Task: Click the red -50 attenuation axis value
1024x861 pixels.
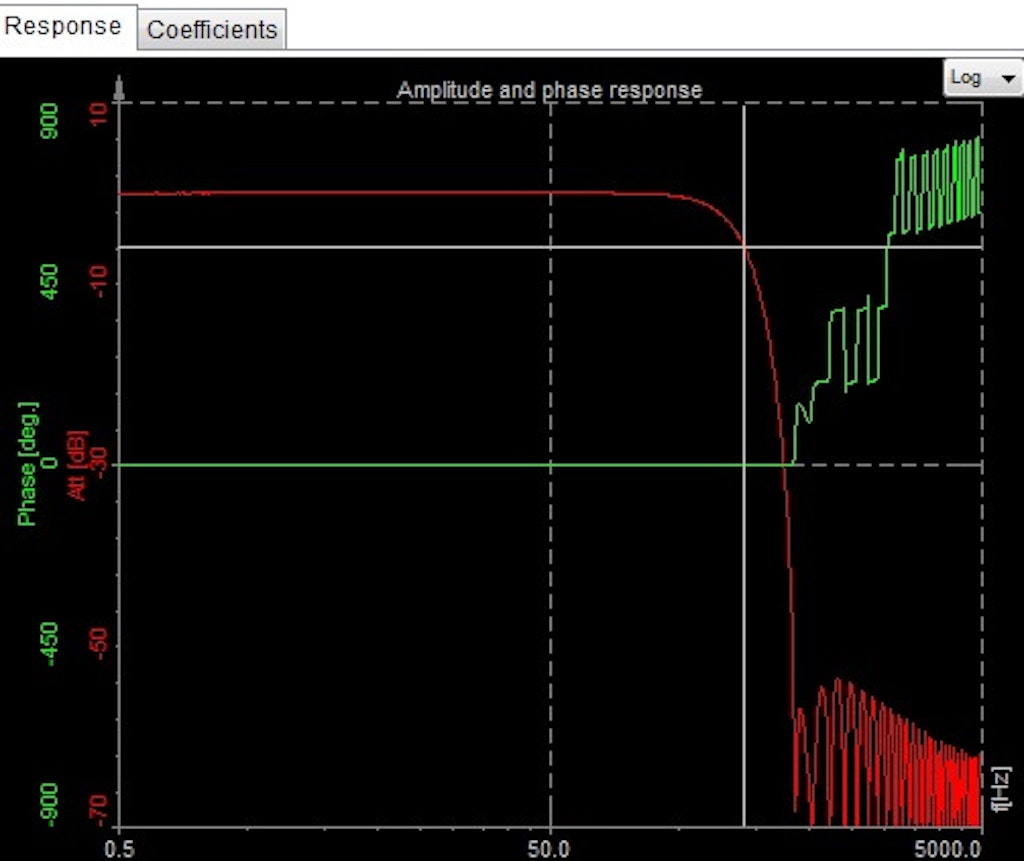Action: (98, 643)
